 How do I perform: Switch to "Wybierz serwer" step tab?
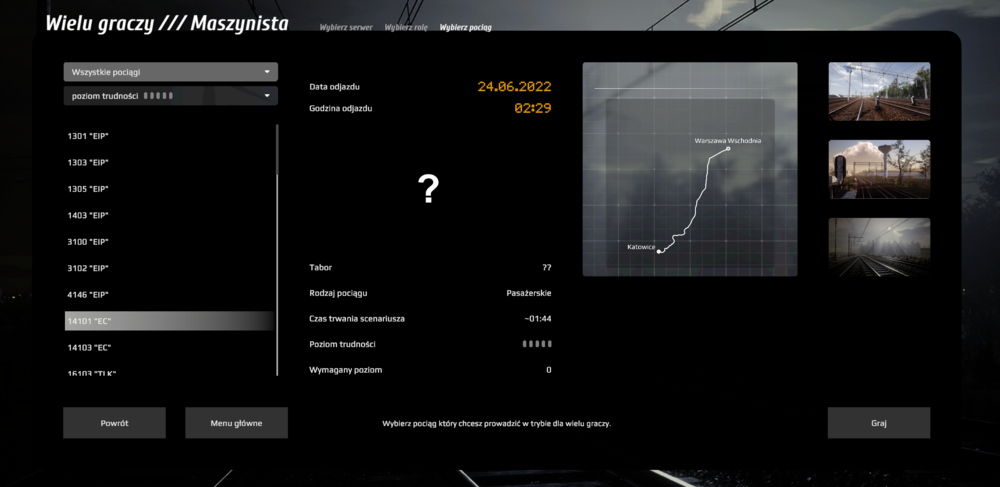[x=346, y=28]
